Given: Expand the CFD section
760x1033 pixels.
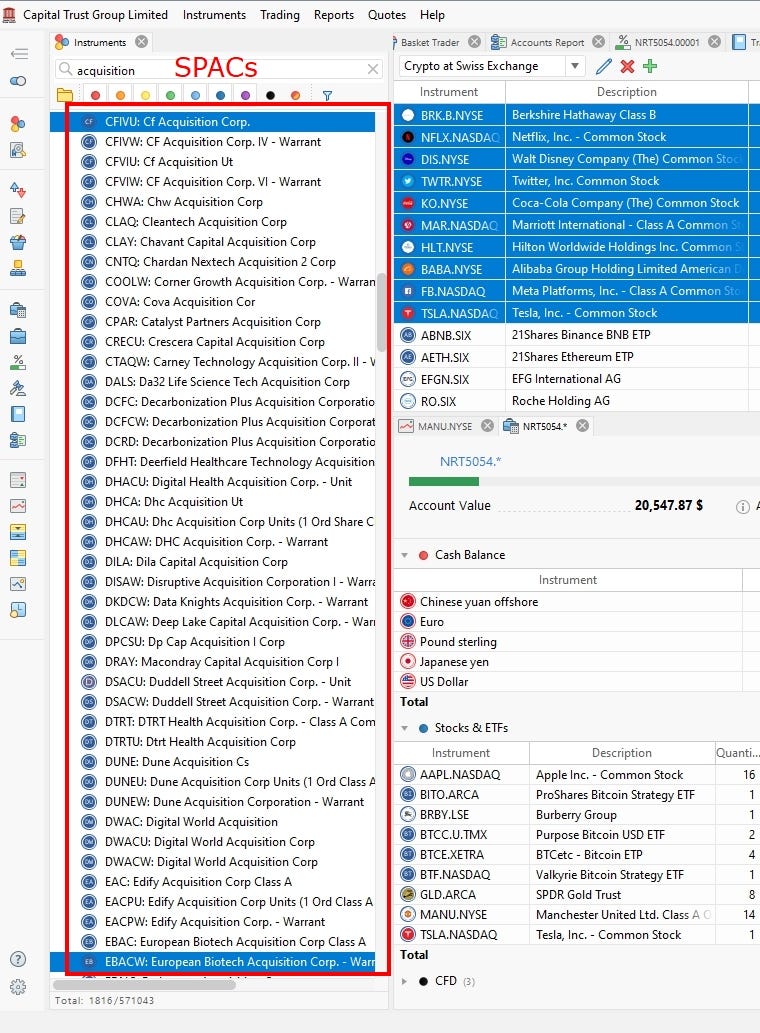Looking at the screenshot, I should [404, 982].
